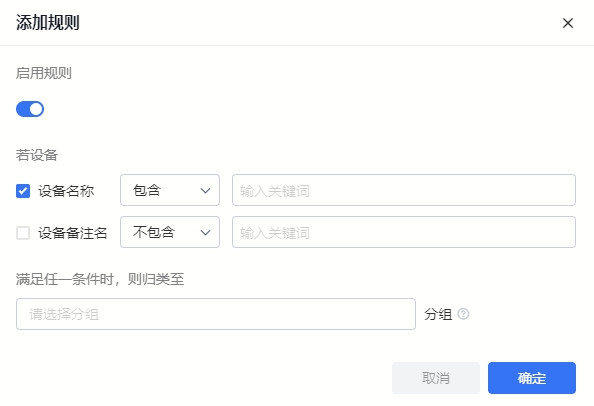Open the 请选择分组 group selector

tap(216, 314)
